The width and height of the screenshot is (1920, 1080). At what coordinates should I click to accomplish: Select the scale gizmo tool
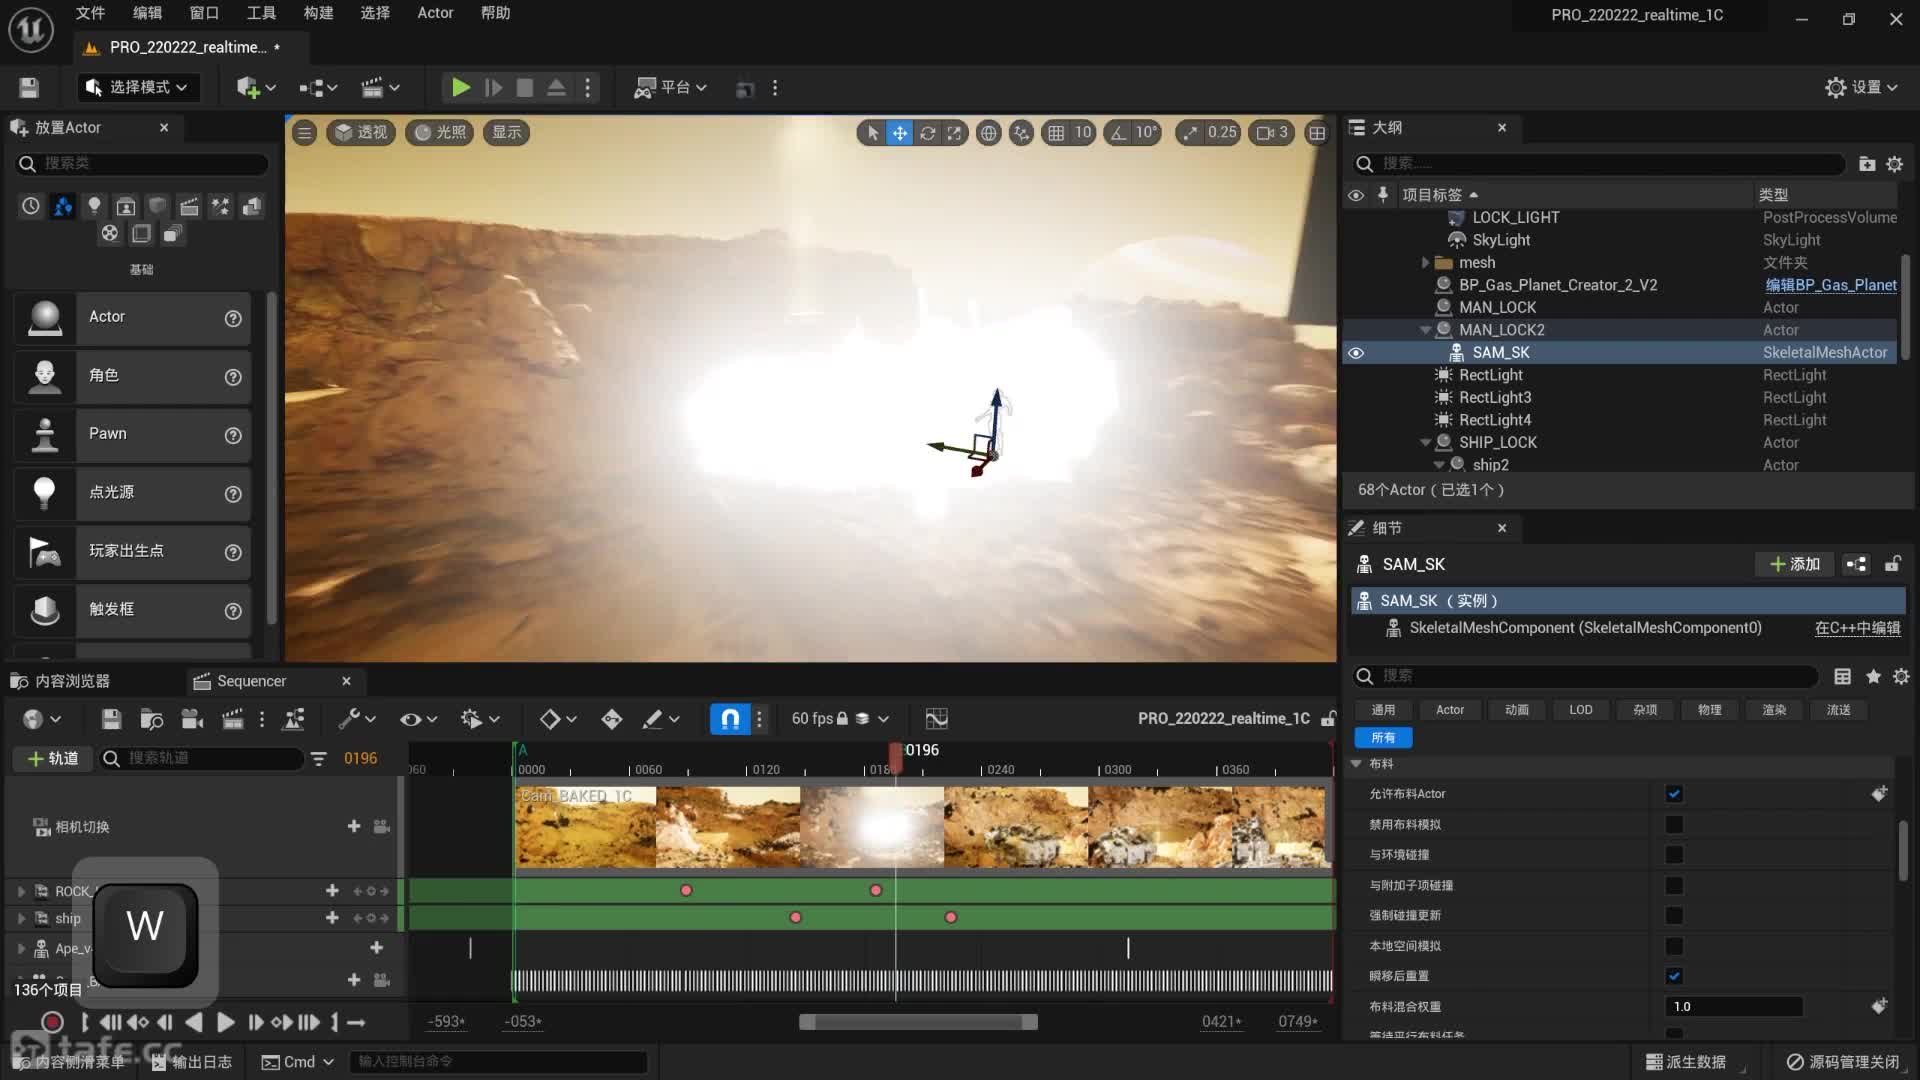[x=955, y=133]
